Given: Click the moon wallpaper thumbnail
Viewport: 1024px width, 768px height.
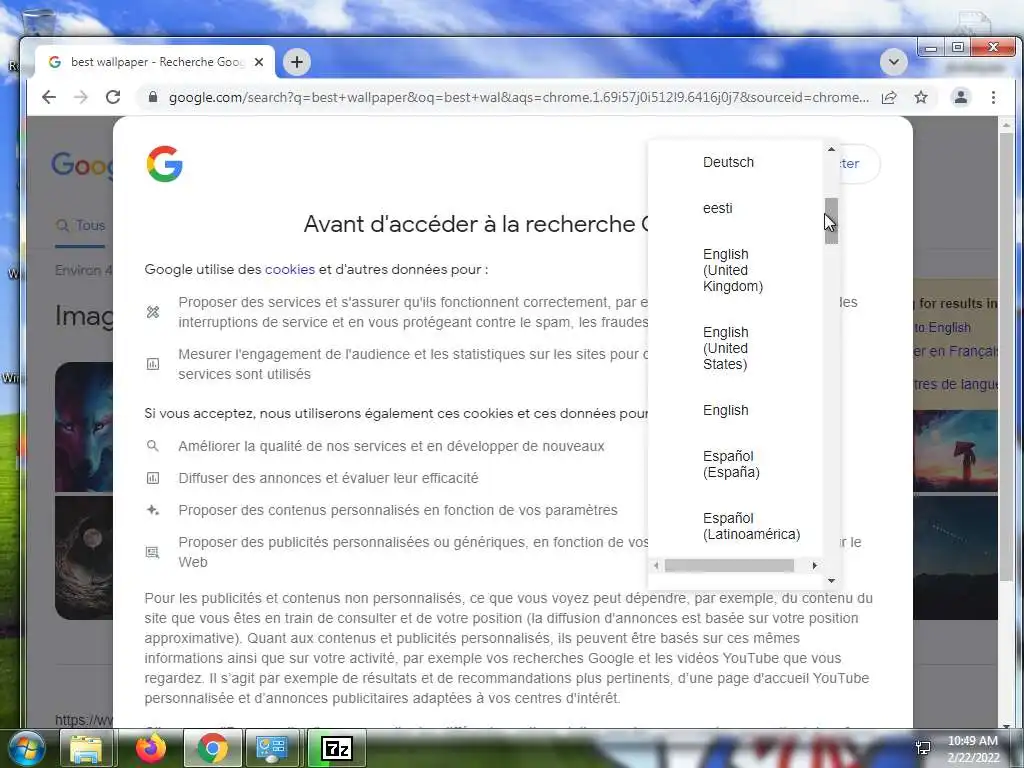Looking at the screenshot, I should [x=84, y=558].
